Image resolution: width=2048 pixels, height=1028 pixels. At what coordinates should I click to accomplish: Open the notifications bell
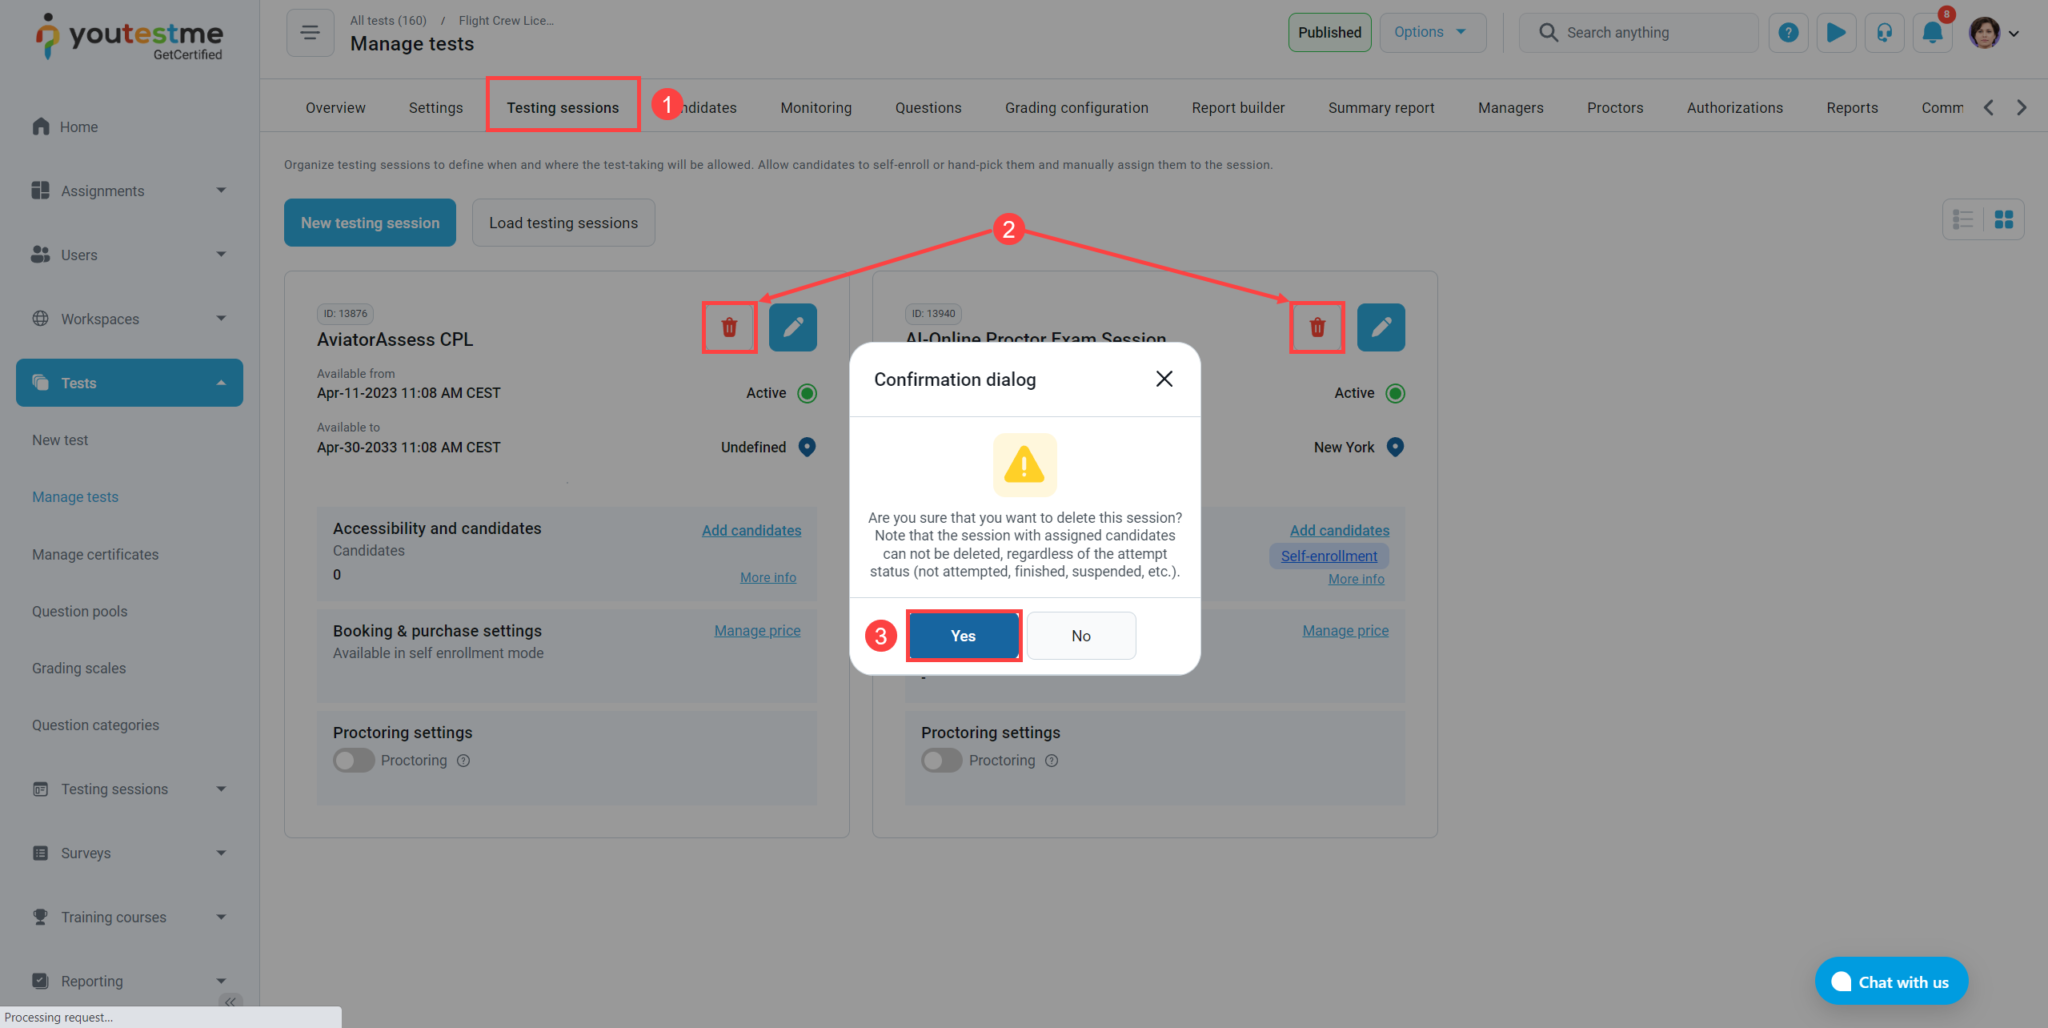pyautogui.click(x=1932, y=33)
